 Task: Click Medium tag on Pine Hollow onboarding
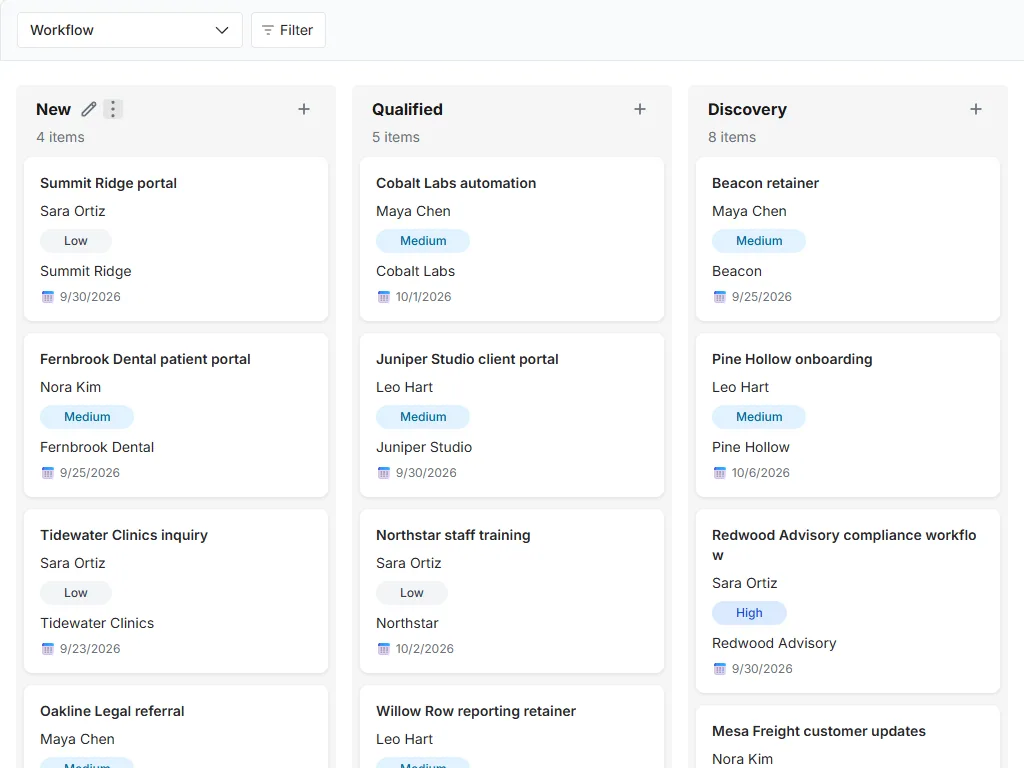[x=759, y=417]
